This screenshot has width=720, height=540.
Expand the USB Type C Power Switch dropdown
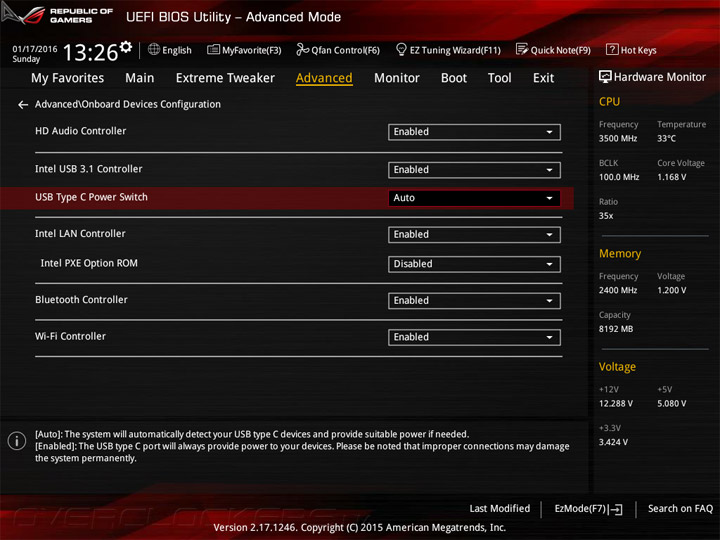click(474, 198)
